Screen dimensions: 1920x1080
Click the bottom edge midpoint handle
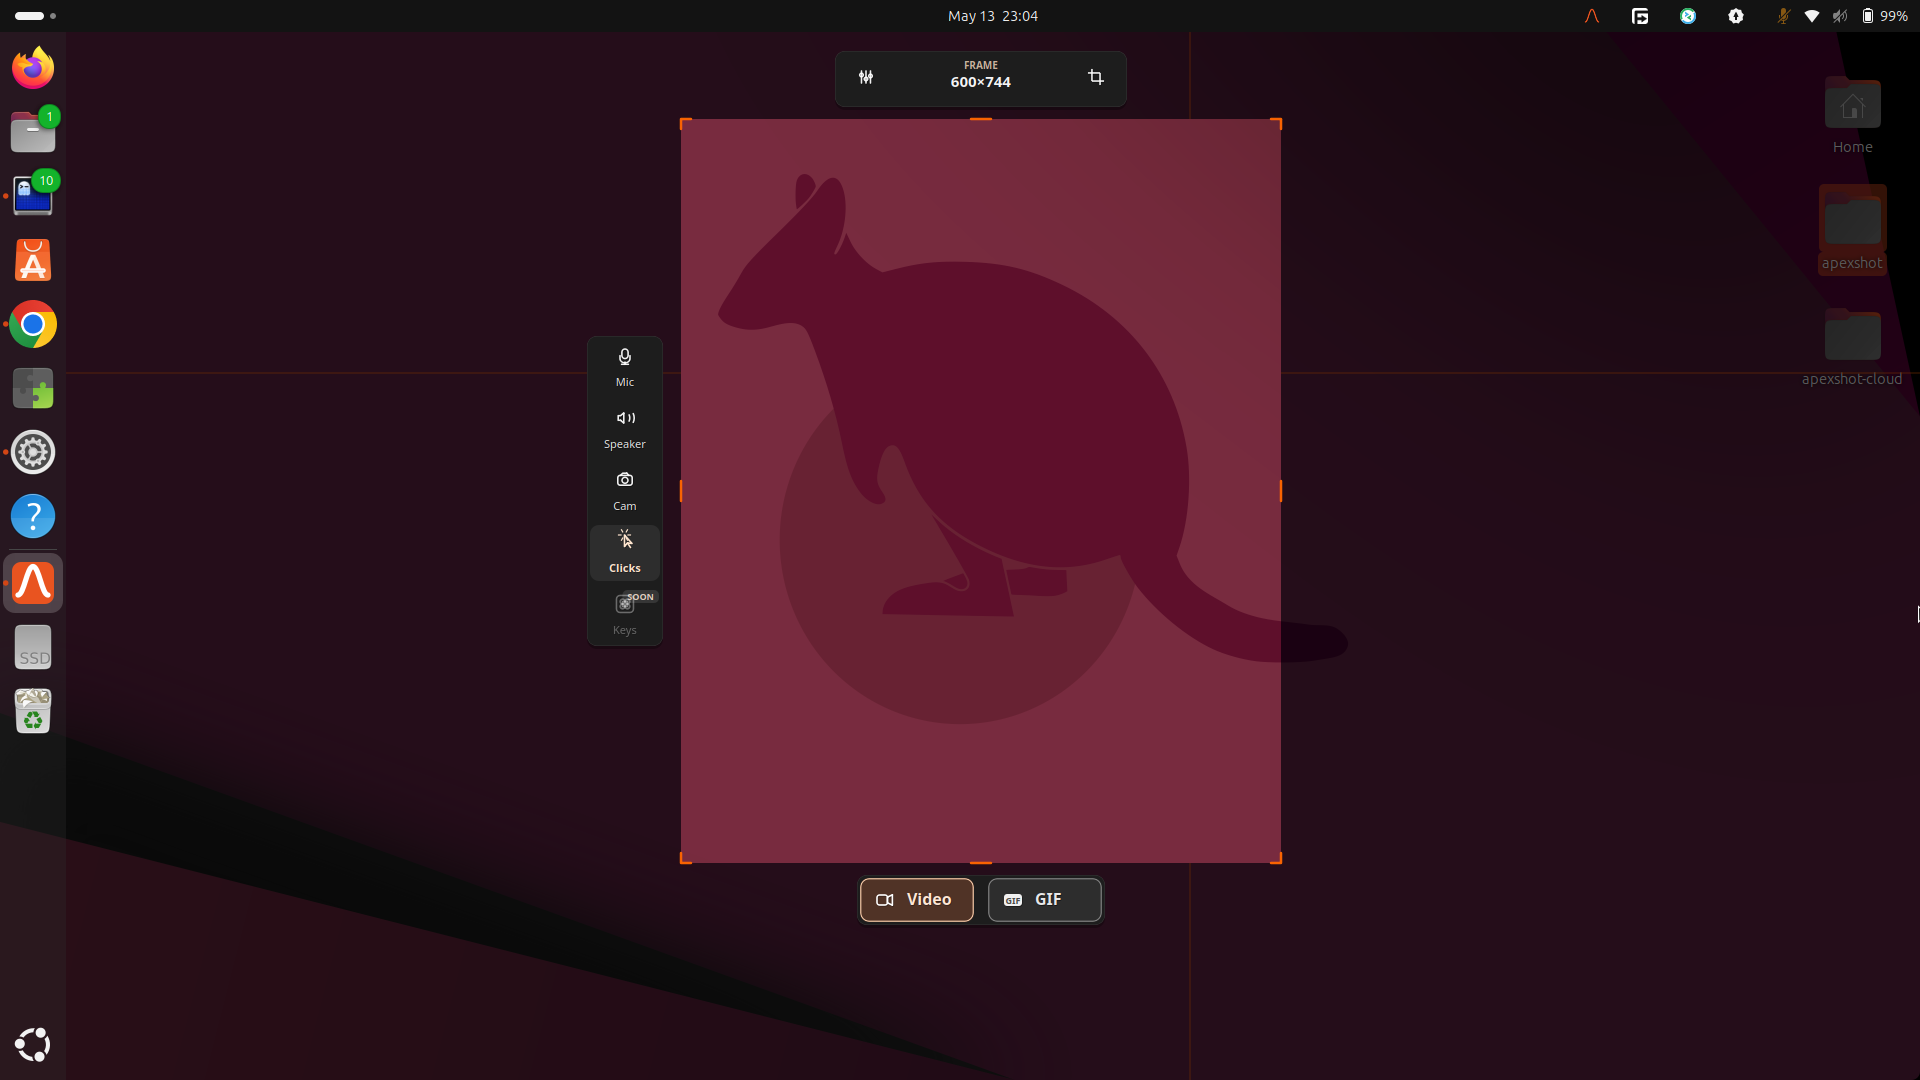[981, 862]
